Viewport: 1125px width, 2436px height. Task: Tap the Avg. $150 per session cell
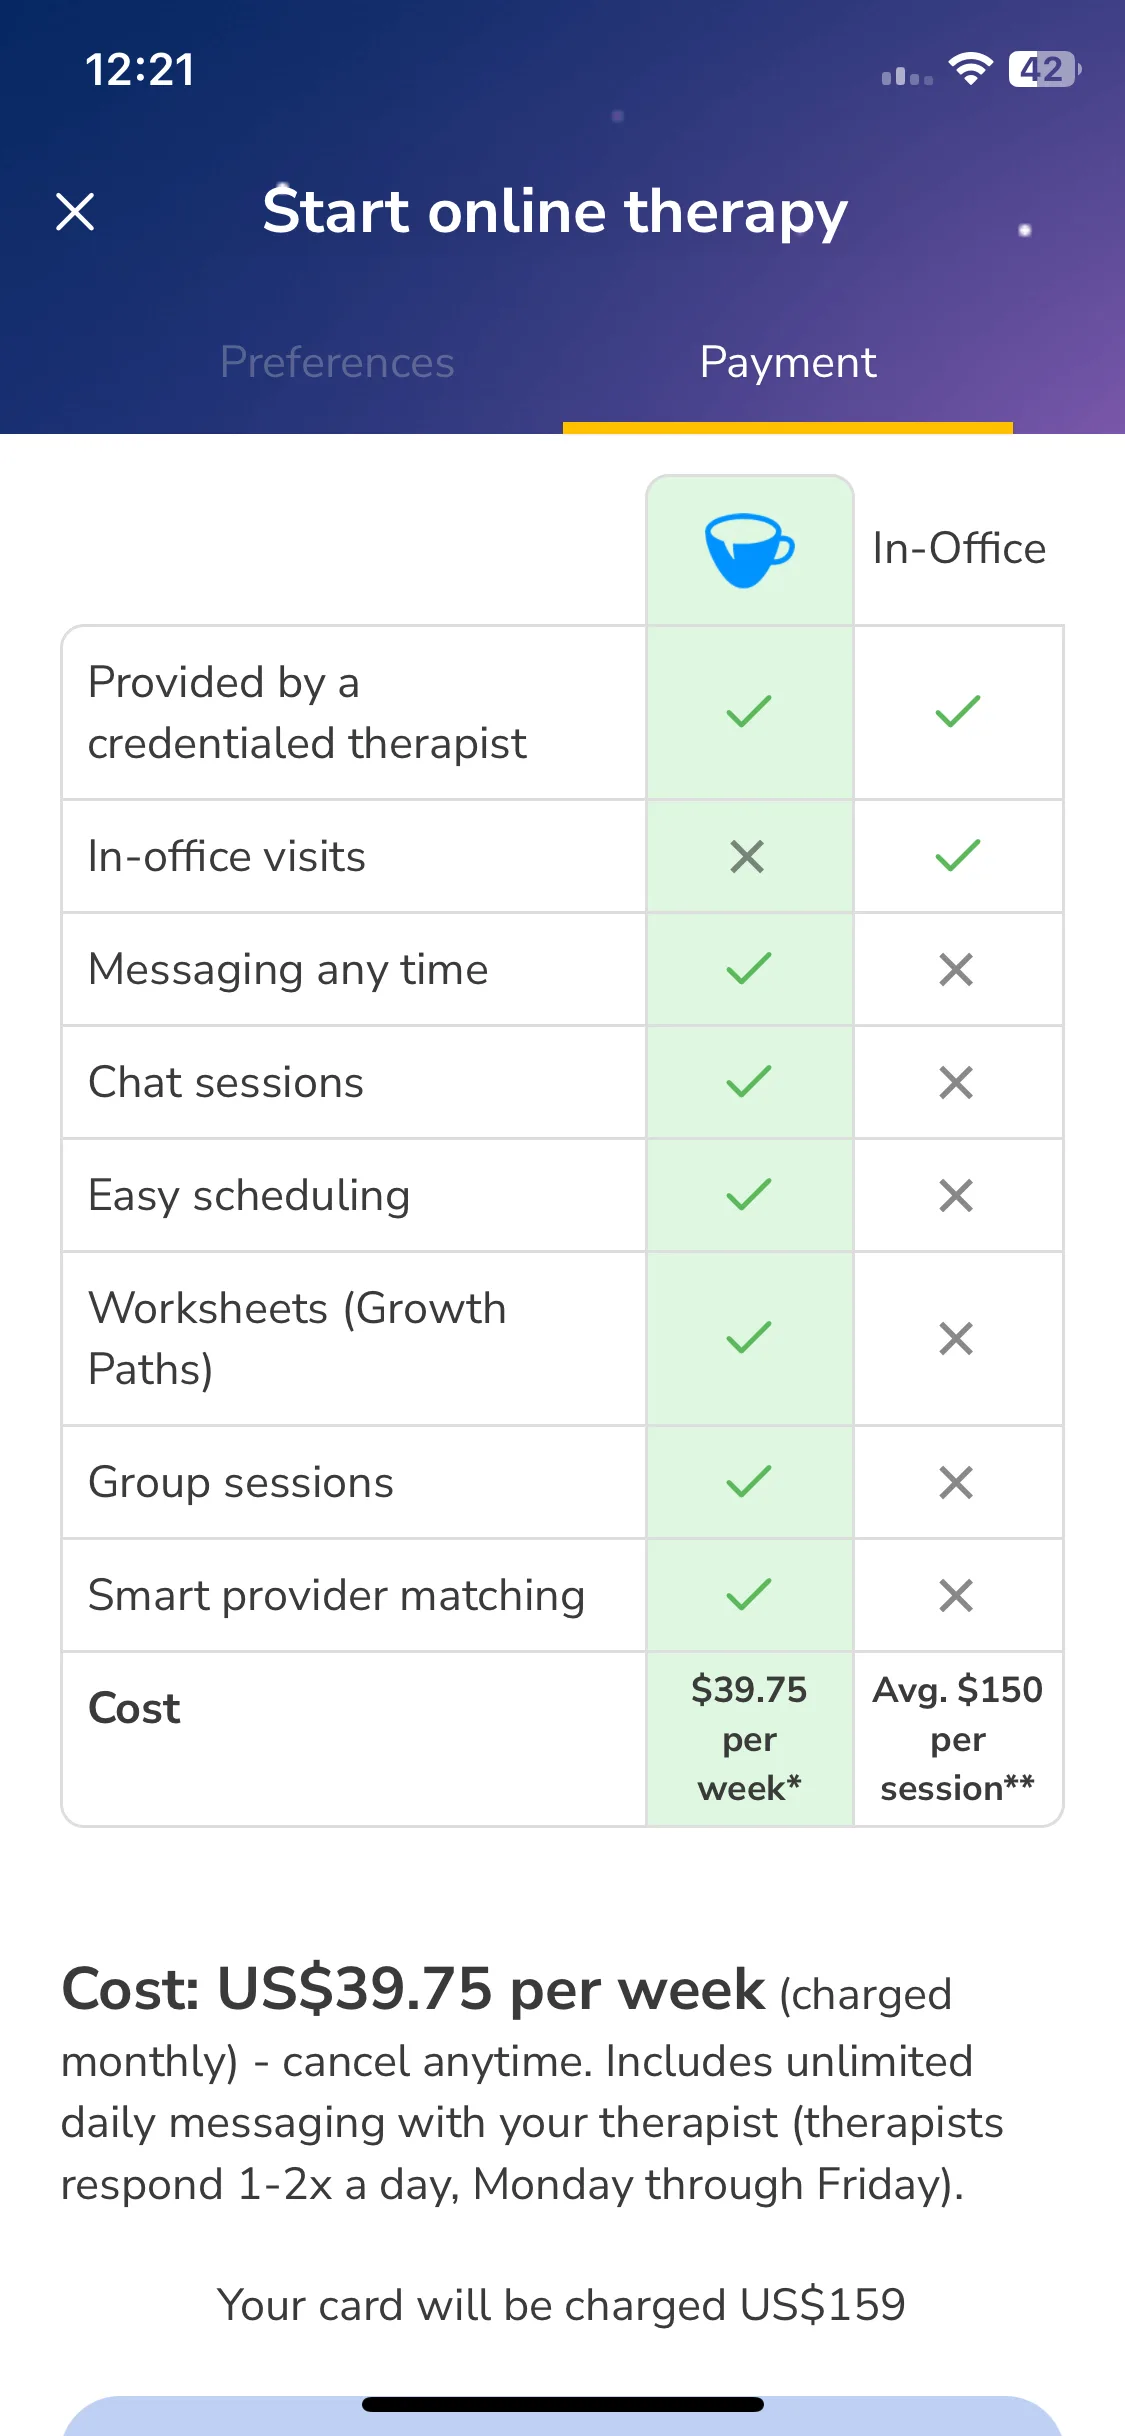pyautogui.click(x=958, y=1739)
